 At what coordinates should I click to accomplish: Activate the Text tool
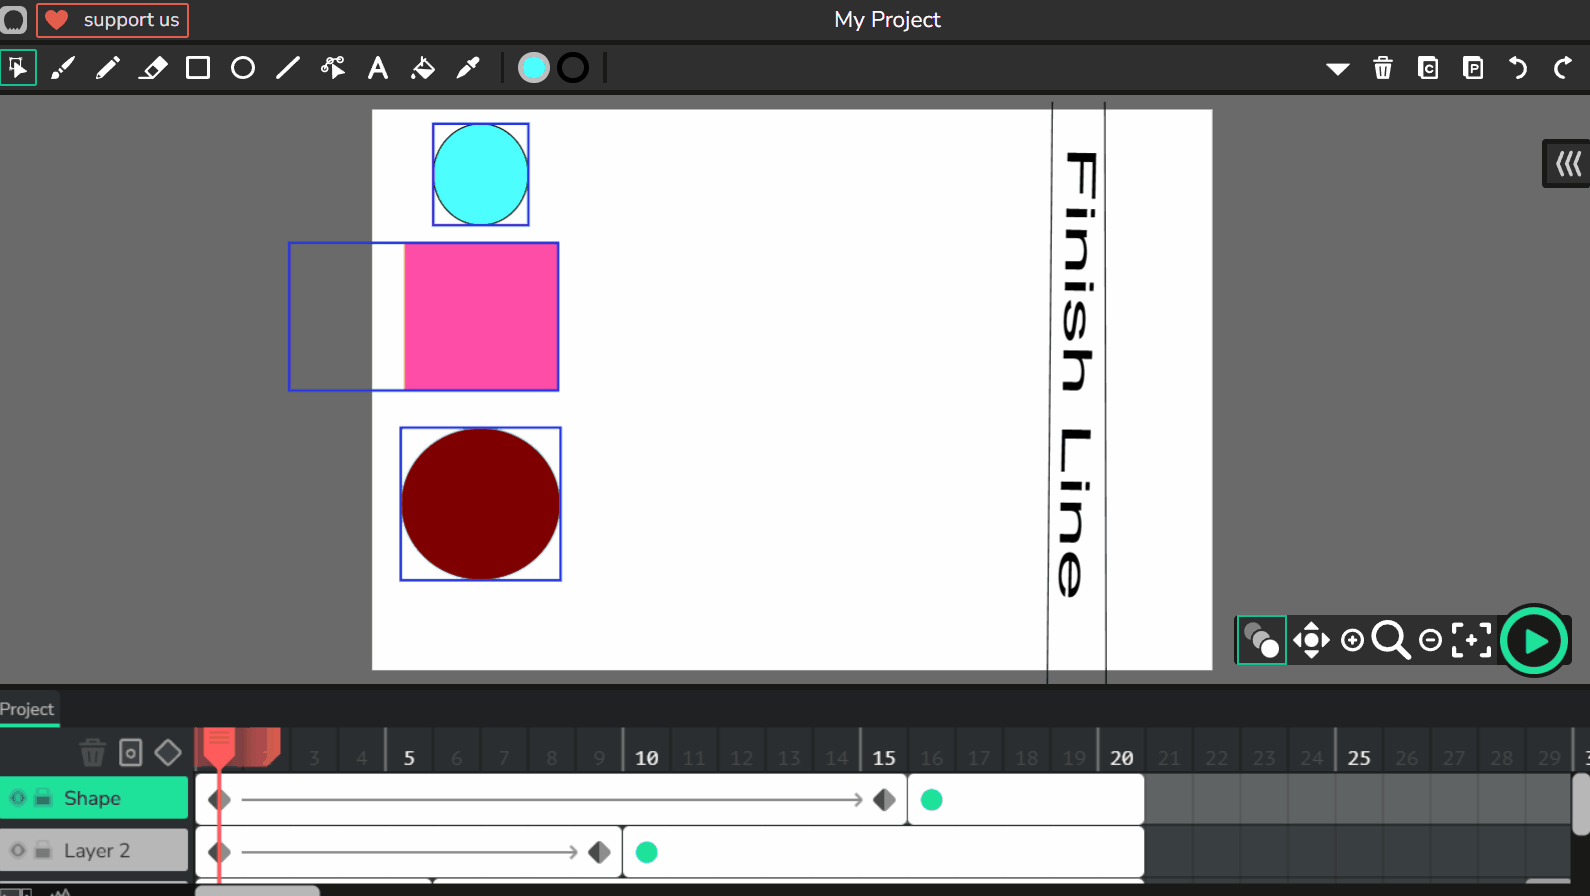tap(377, 68)
